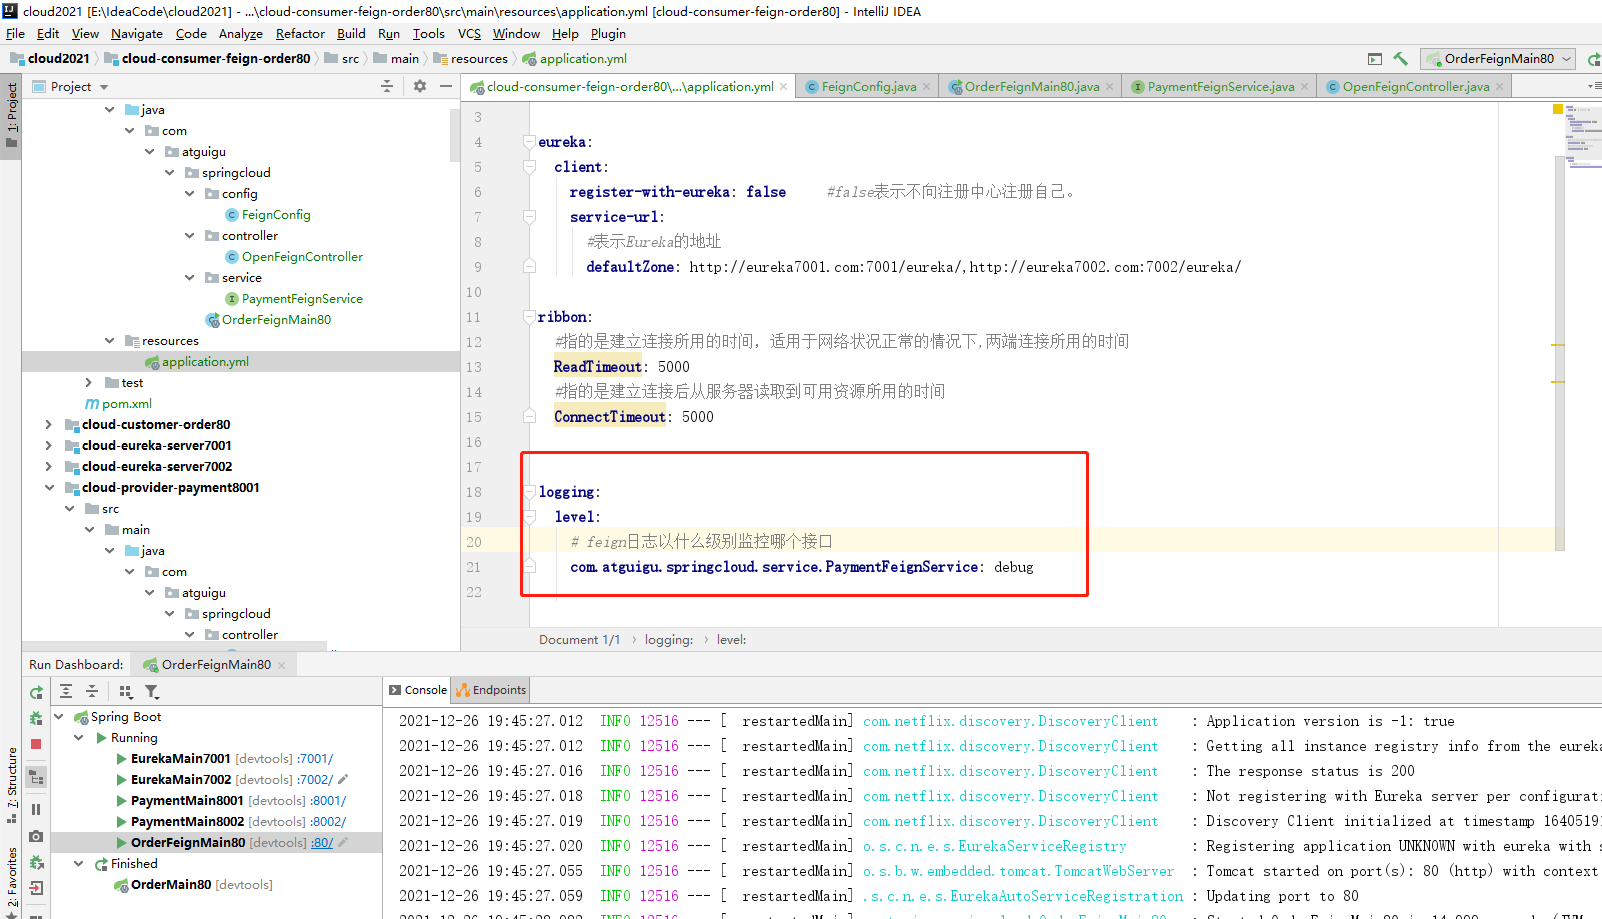Open the OrderFeignMain80 run configuration dropdown
The height and width of the screenshot is (919, 1602).
pos(1498,59)
